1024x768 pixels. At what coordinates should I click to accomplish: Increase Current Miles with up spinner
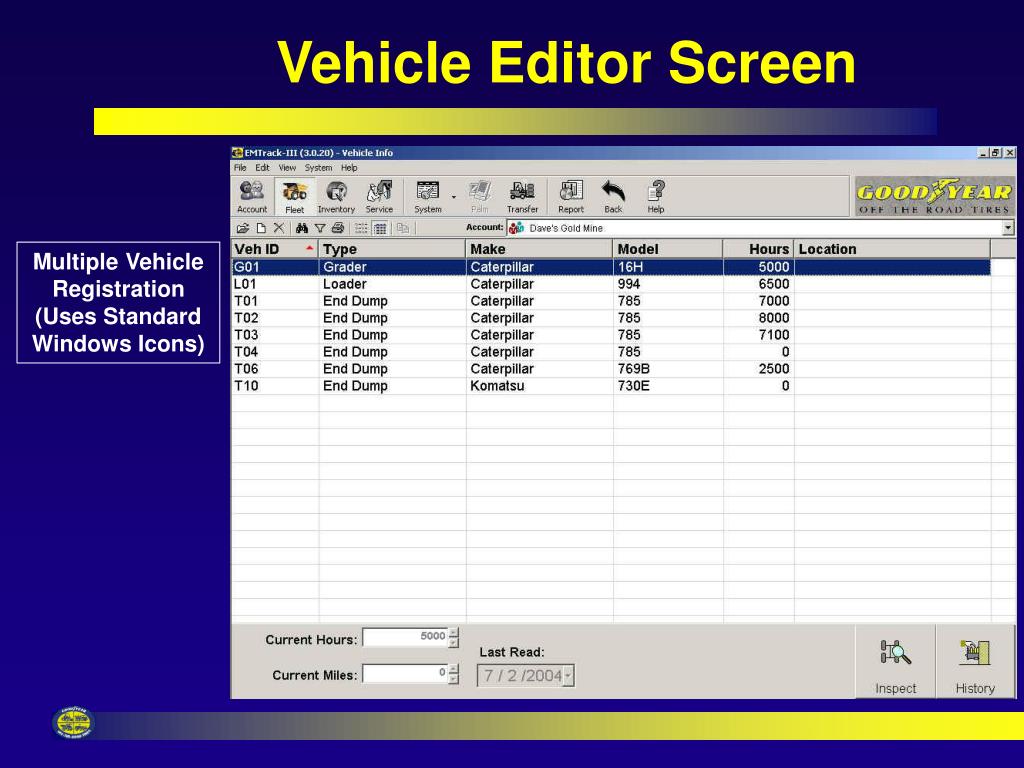454,669
